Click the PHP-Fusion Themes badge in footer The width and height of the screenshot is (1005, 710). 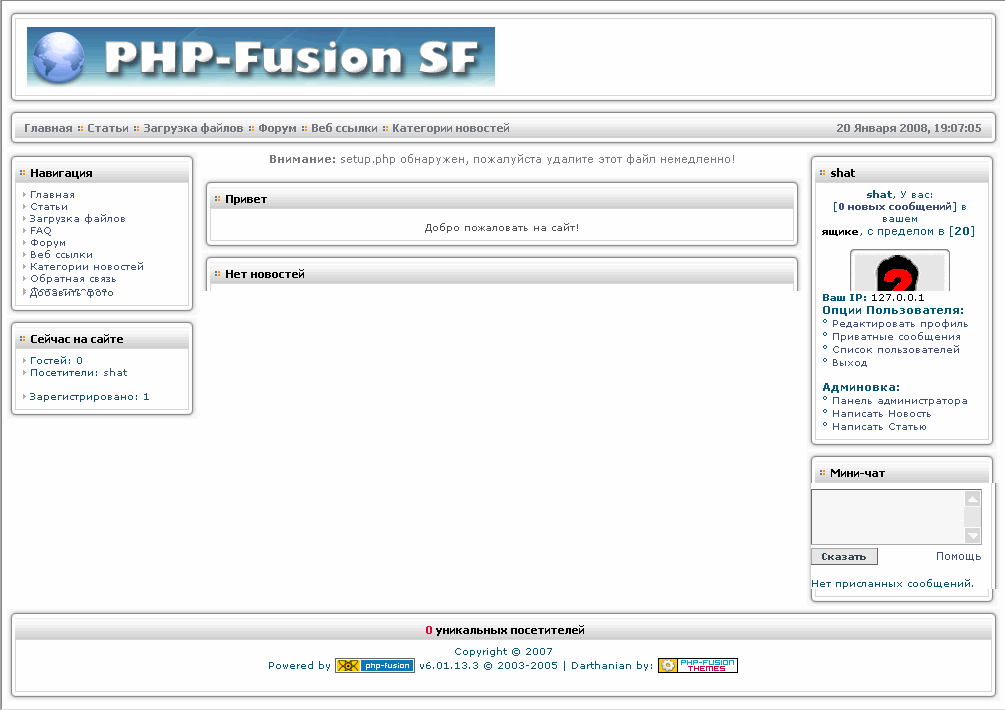[698, 666]
